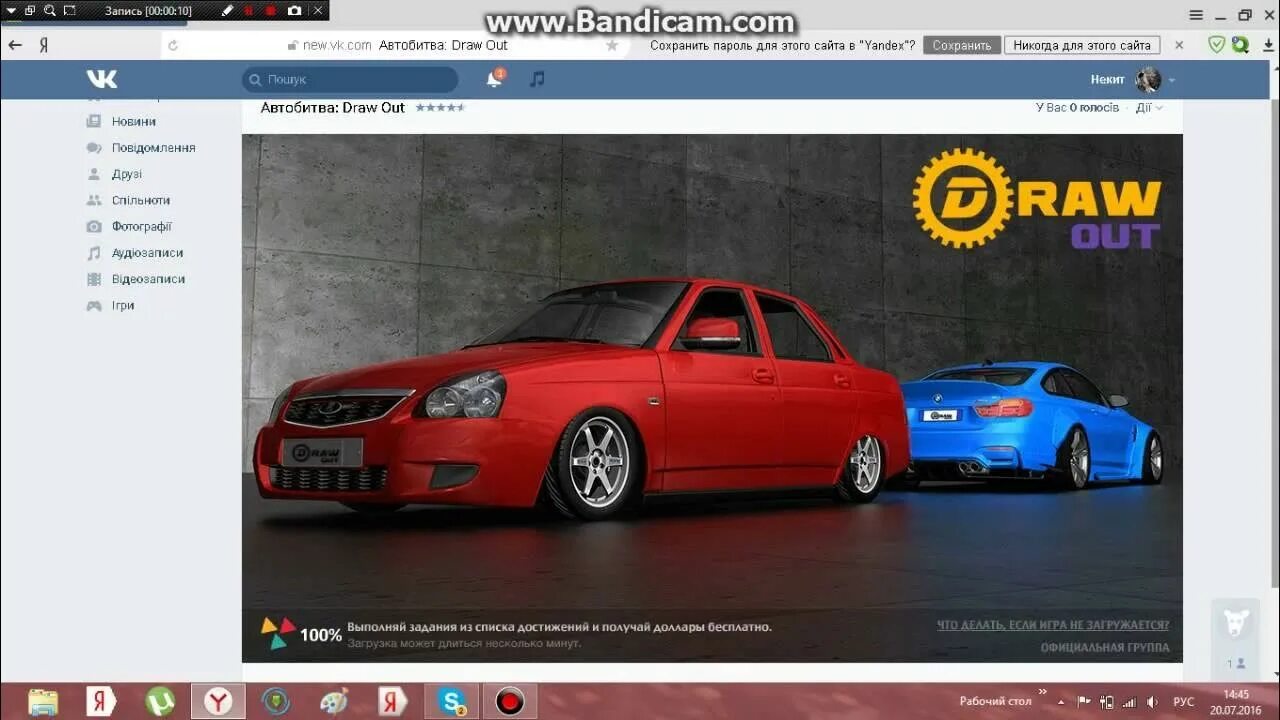This screenshot has width=1280, height=720.
Task: Open the 'Официальная группа' link
Action: pos(1105,647)
